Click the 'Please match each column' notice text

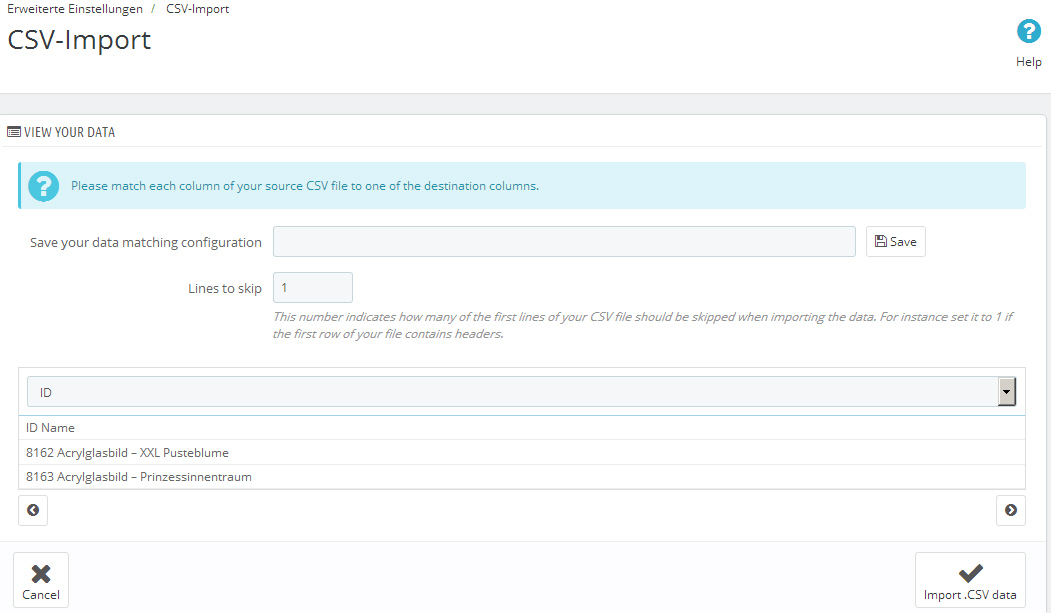(305, 186)
